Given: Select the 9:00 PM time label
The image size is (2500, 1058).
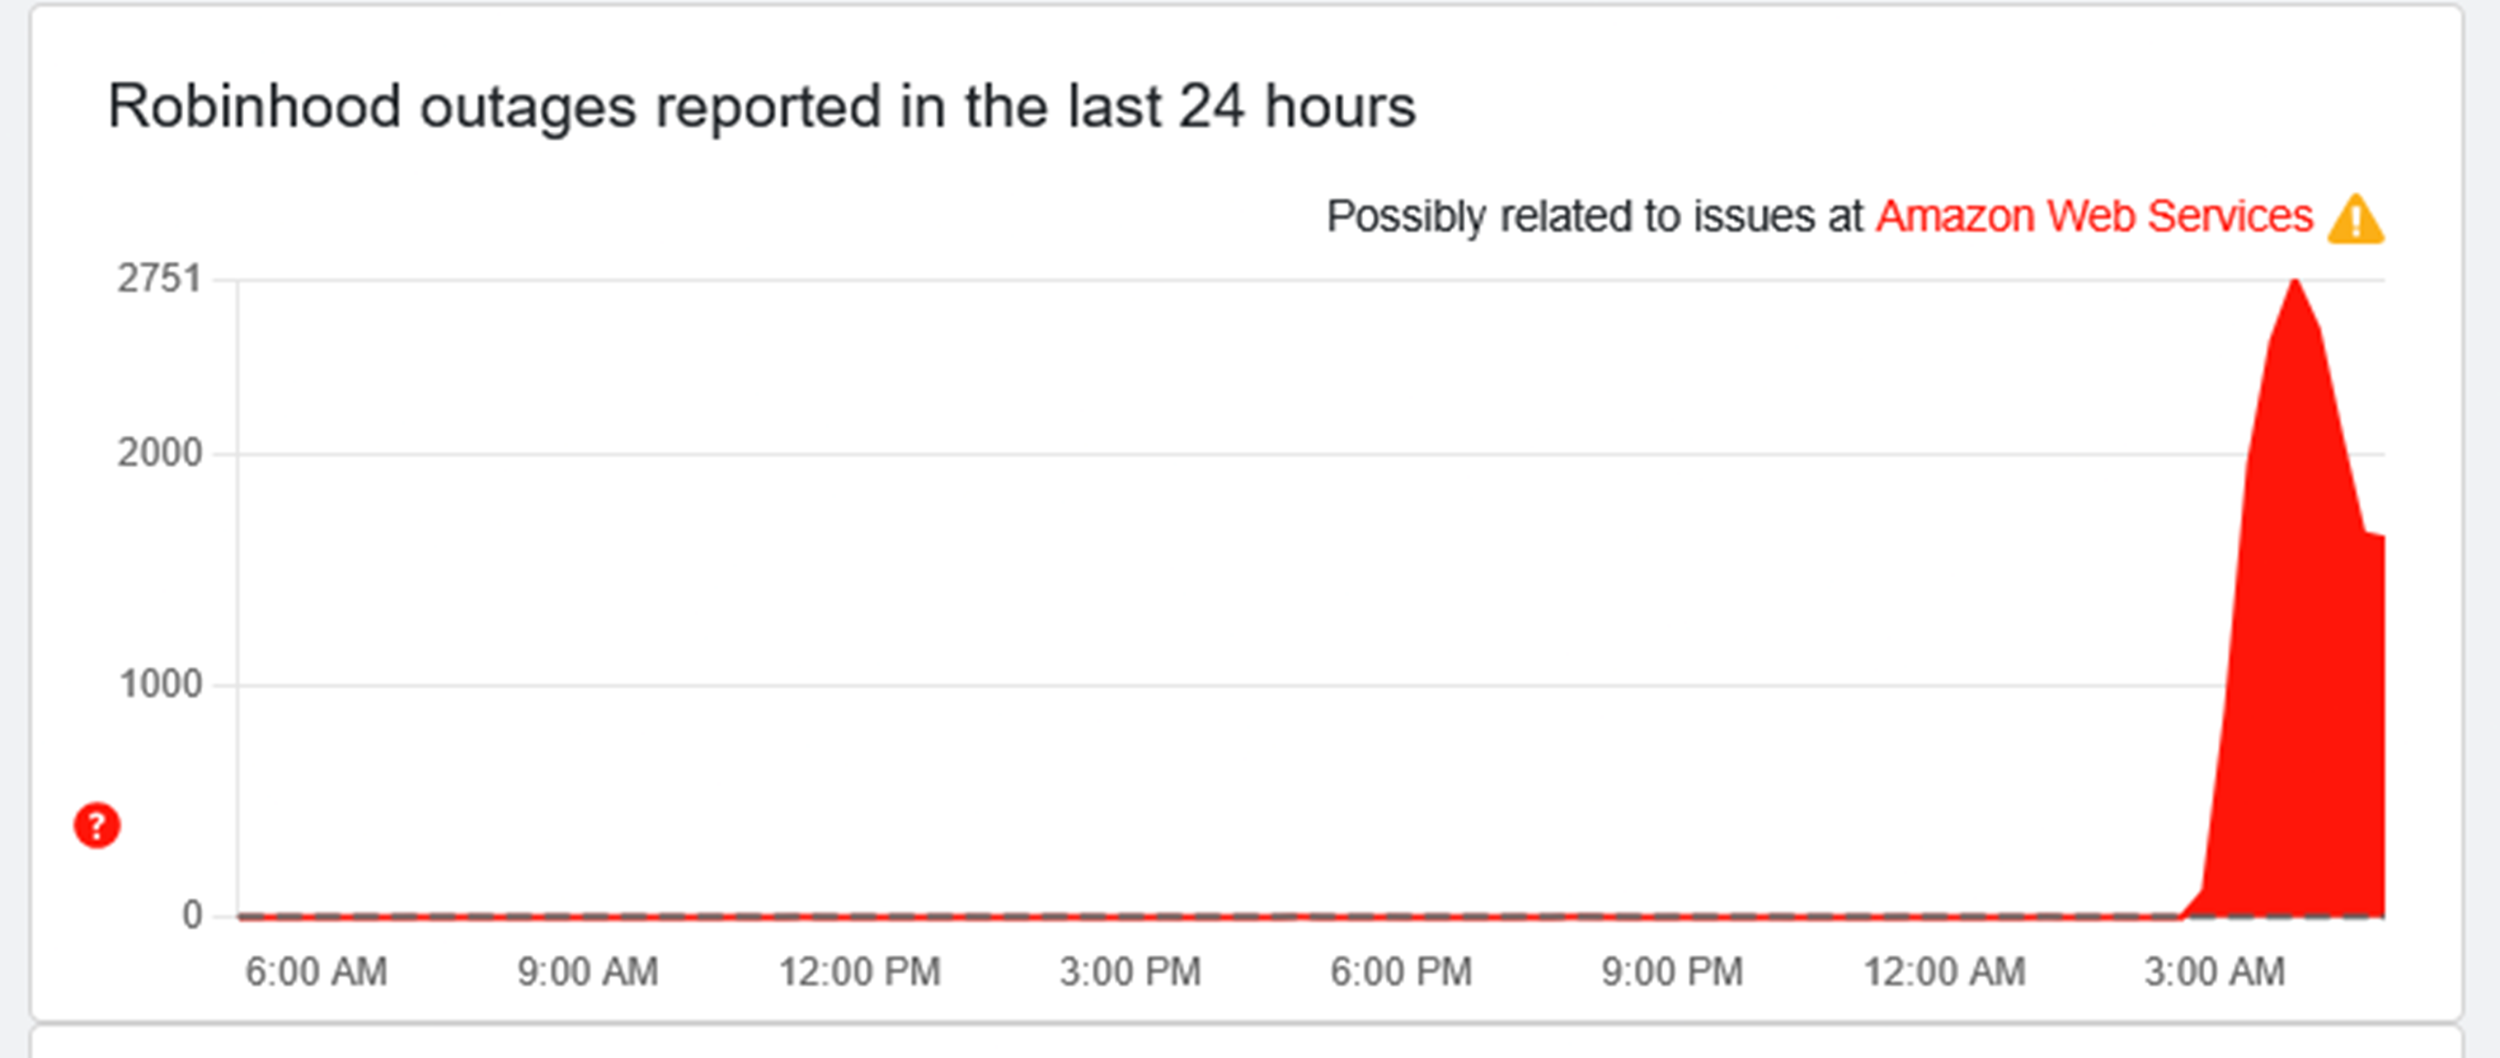Looking at the screenshot, I should (x=1672, y=972).
